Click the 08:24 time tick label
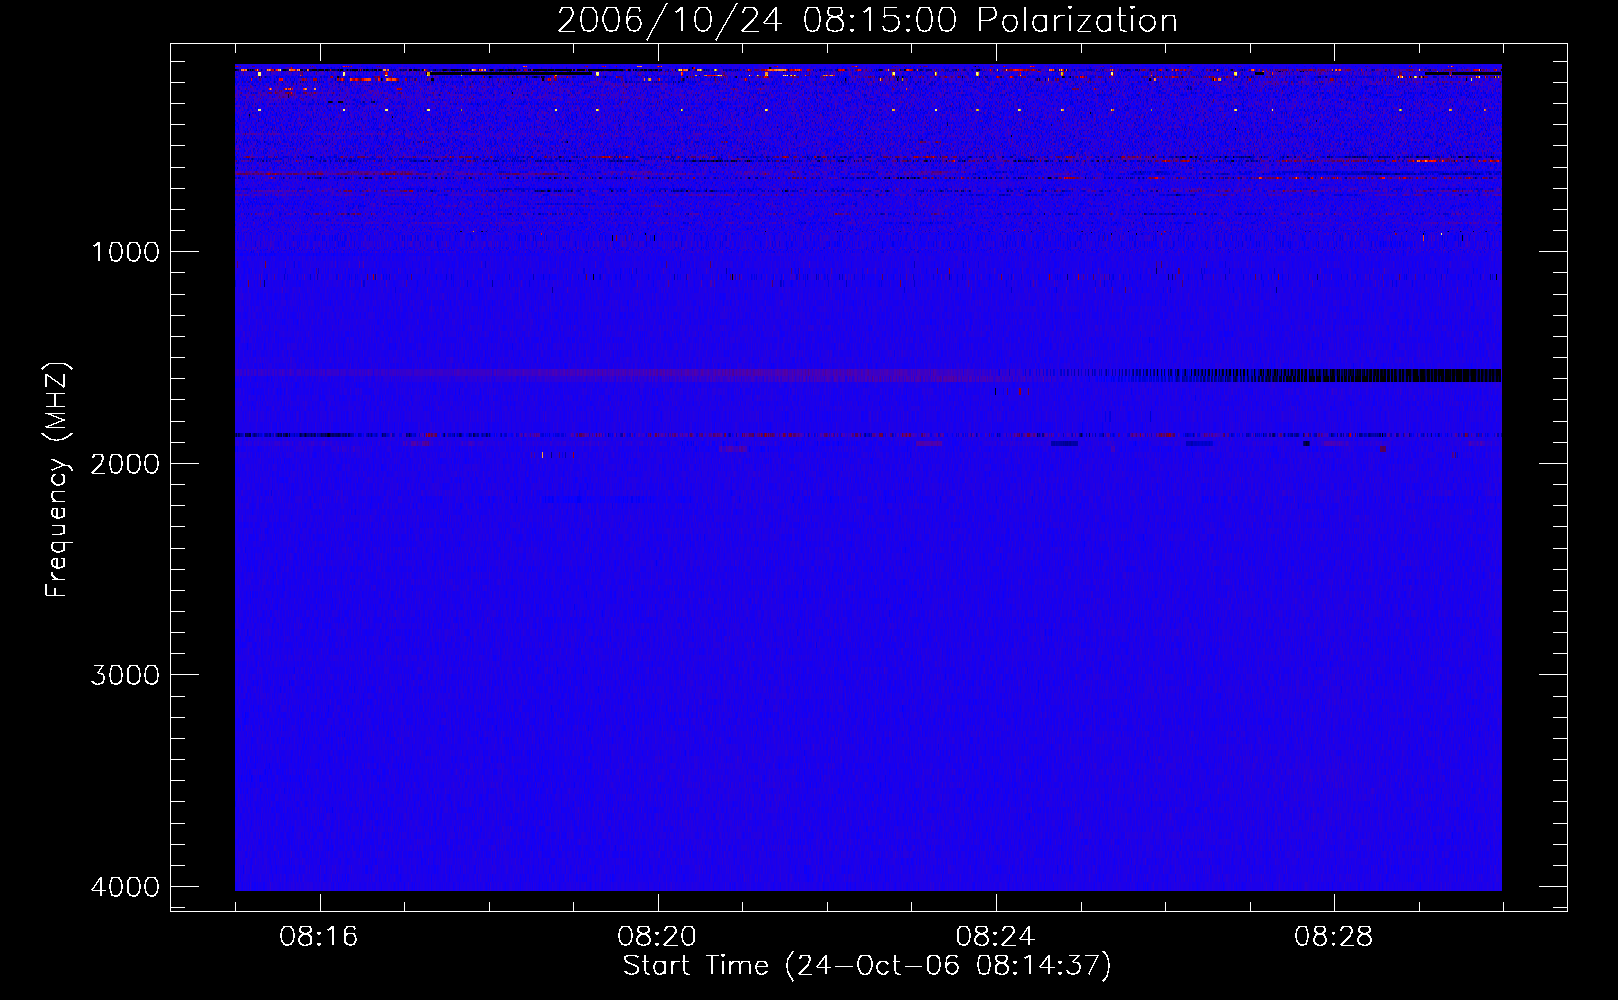 point(995,937)
